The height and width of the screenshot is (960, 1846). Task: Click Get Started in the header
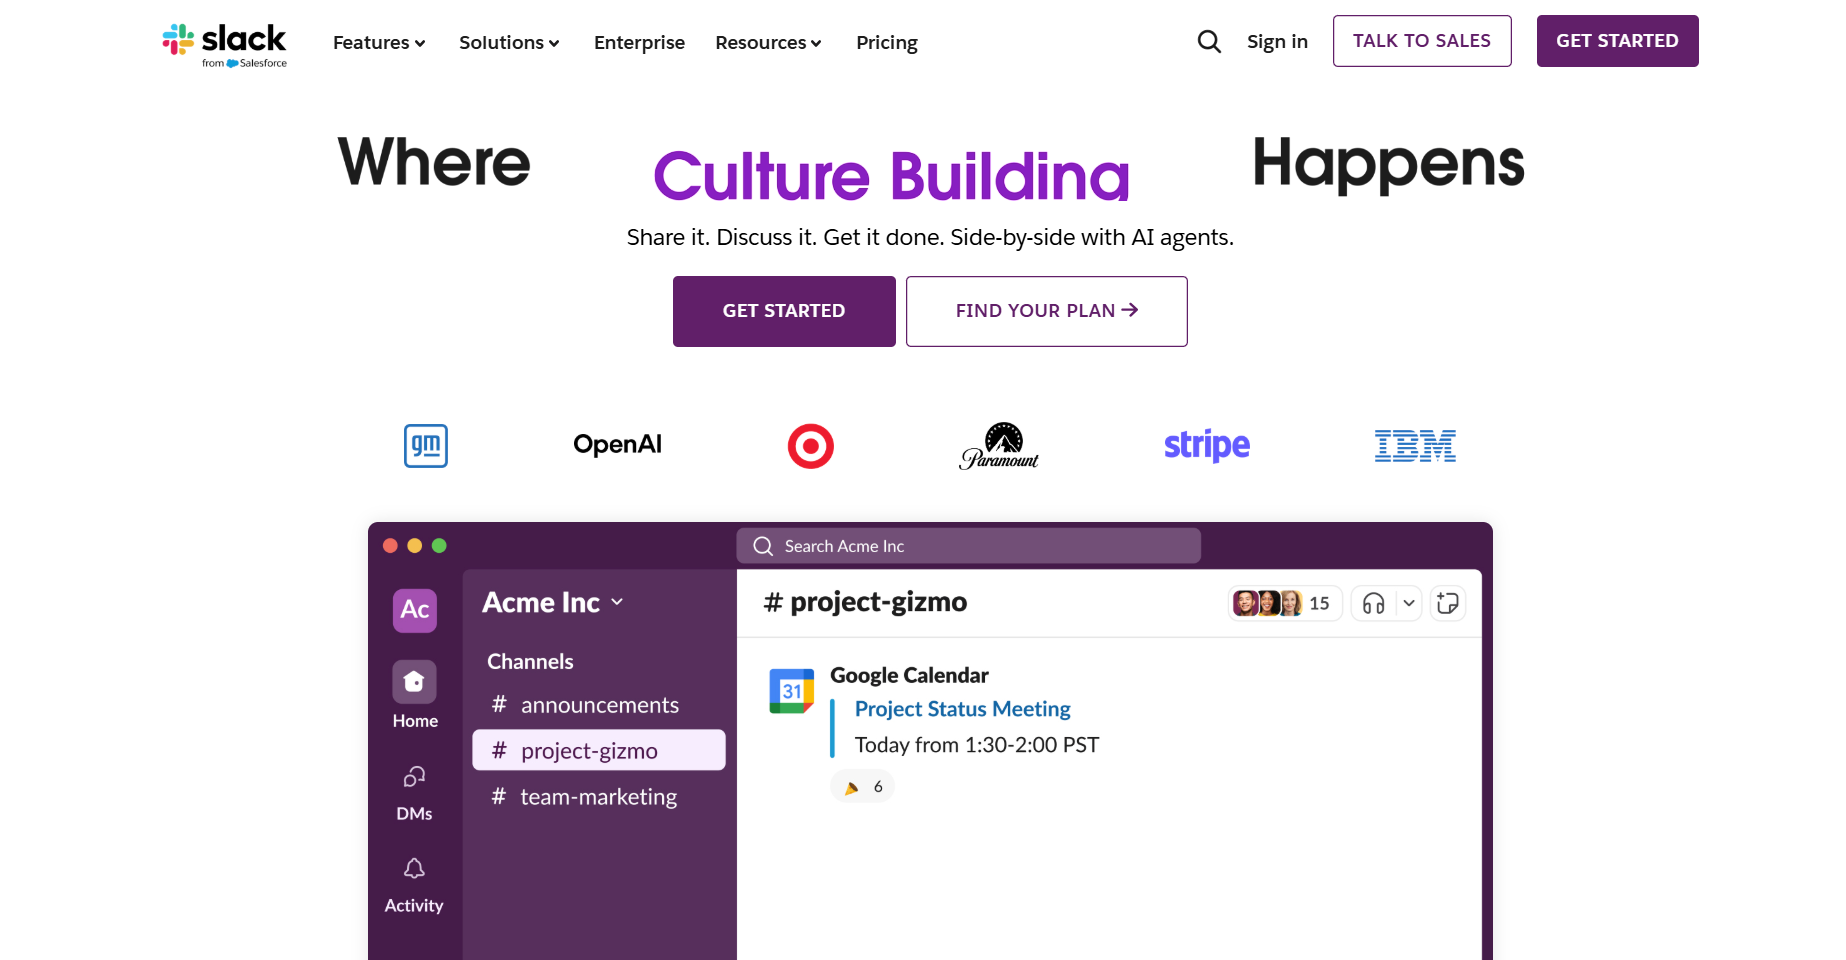click(1617, 41)
